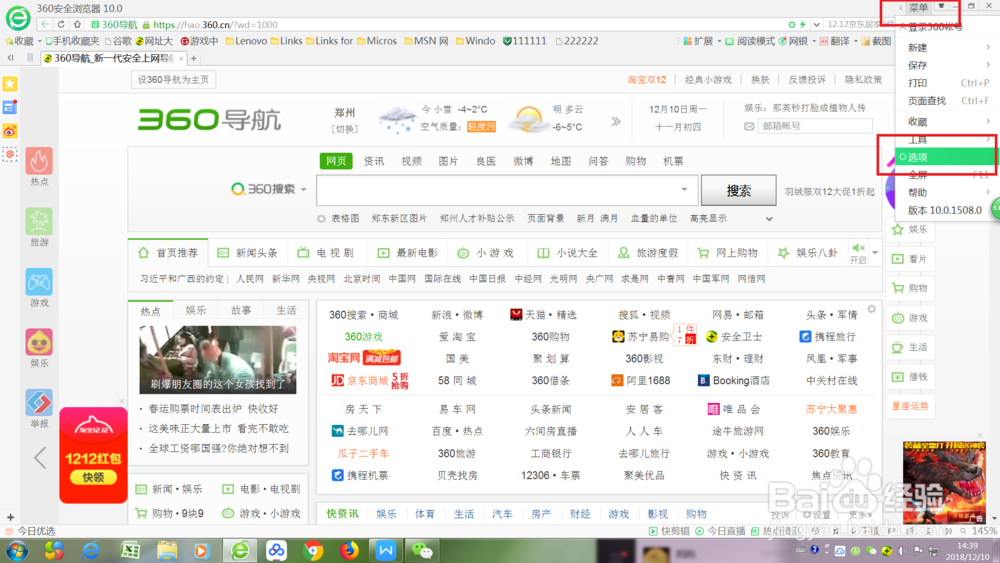Open Google Chrome from the taskbar
This screenshot has width=1000, height=563.
pyautogui.click(x=312, y=550)
